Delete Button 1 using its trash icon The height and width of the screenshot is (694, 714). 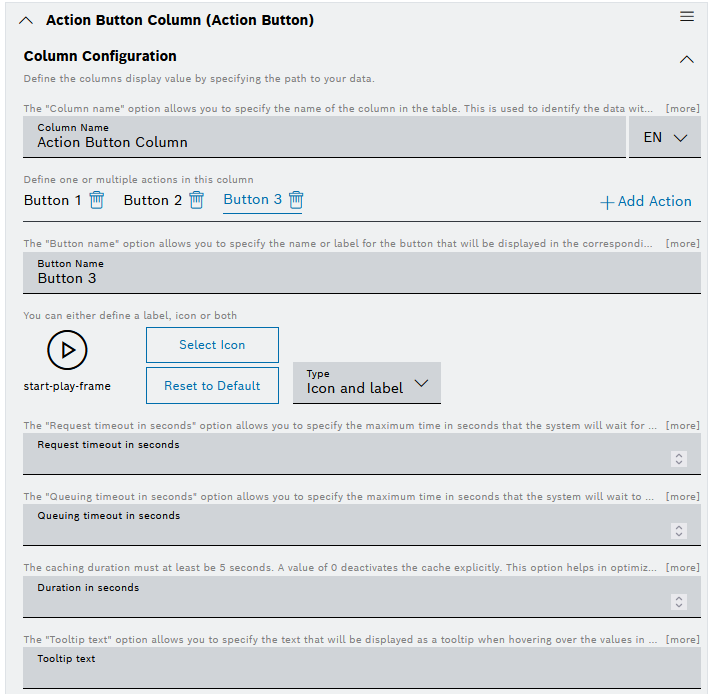click(97, 200)
